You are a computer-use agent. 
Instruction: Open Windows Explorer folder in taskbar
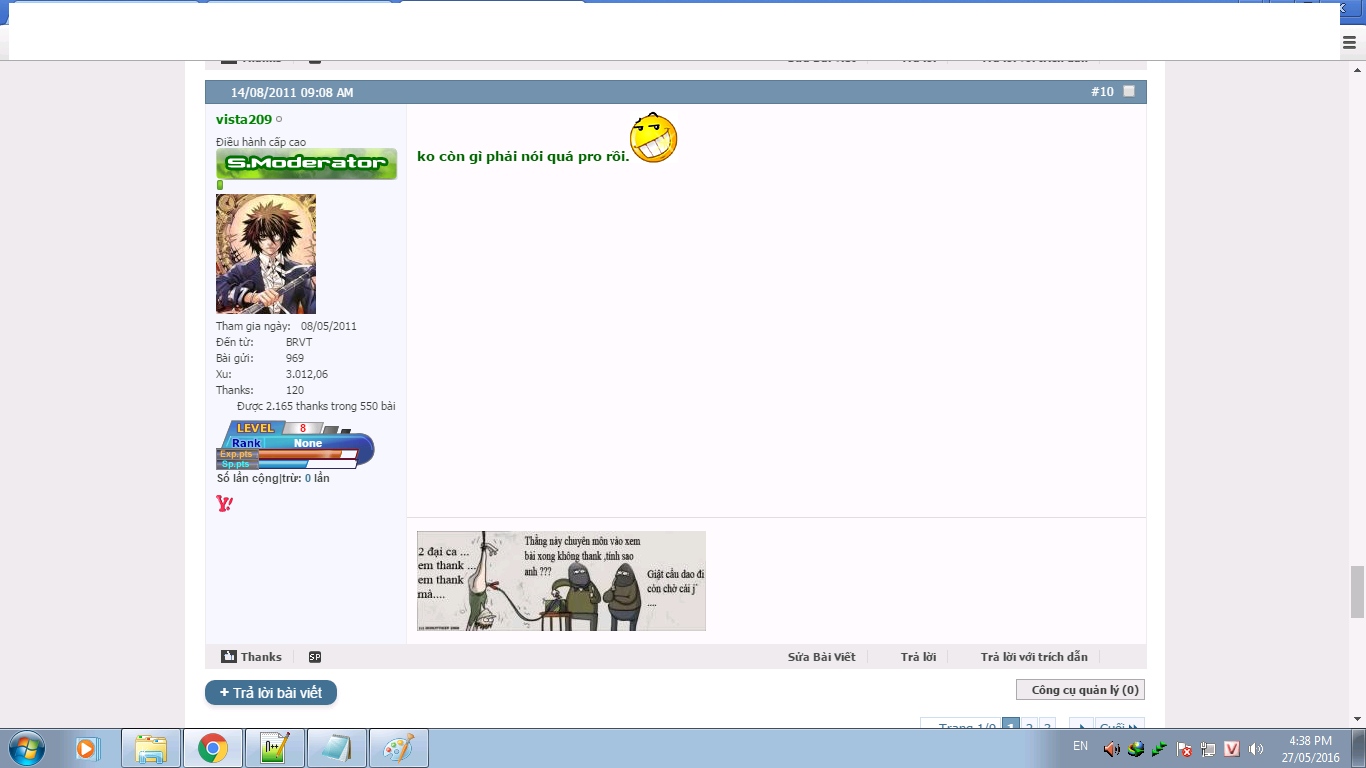[151, 748]
